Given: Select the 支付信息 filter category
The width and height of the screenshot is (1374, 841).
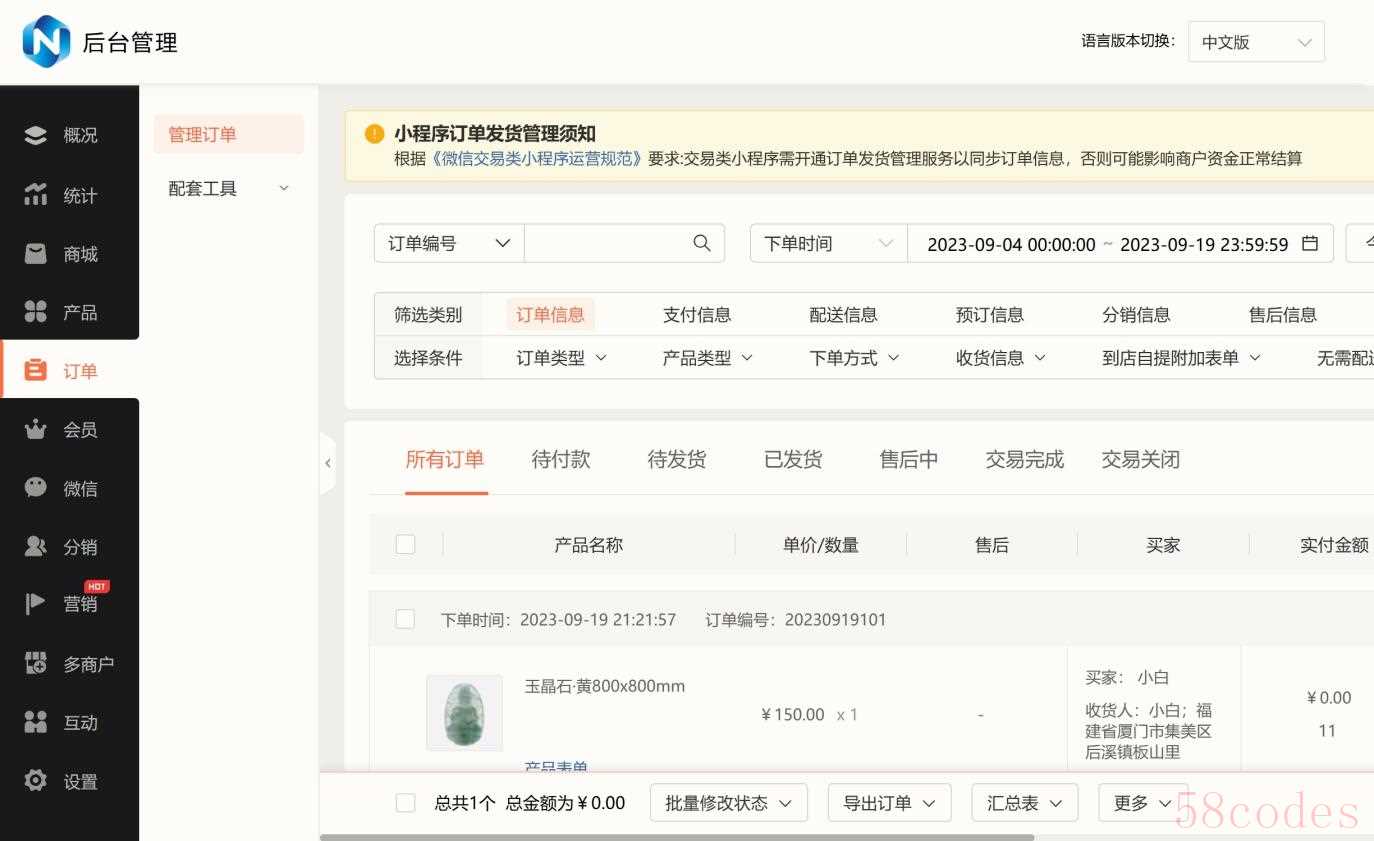Looking at the screenshot, I should click(696, 315).
